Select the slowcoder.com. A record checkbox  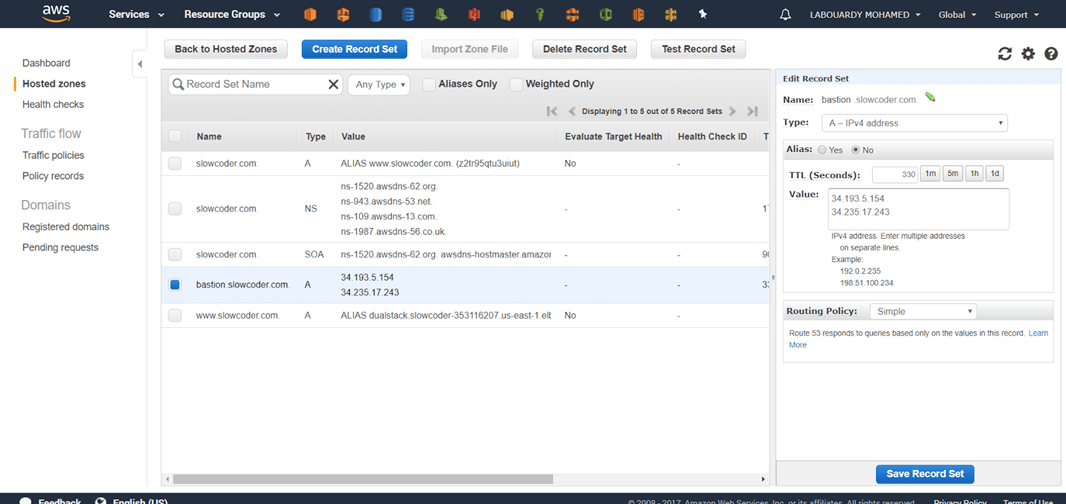tap(175, 163)
